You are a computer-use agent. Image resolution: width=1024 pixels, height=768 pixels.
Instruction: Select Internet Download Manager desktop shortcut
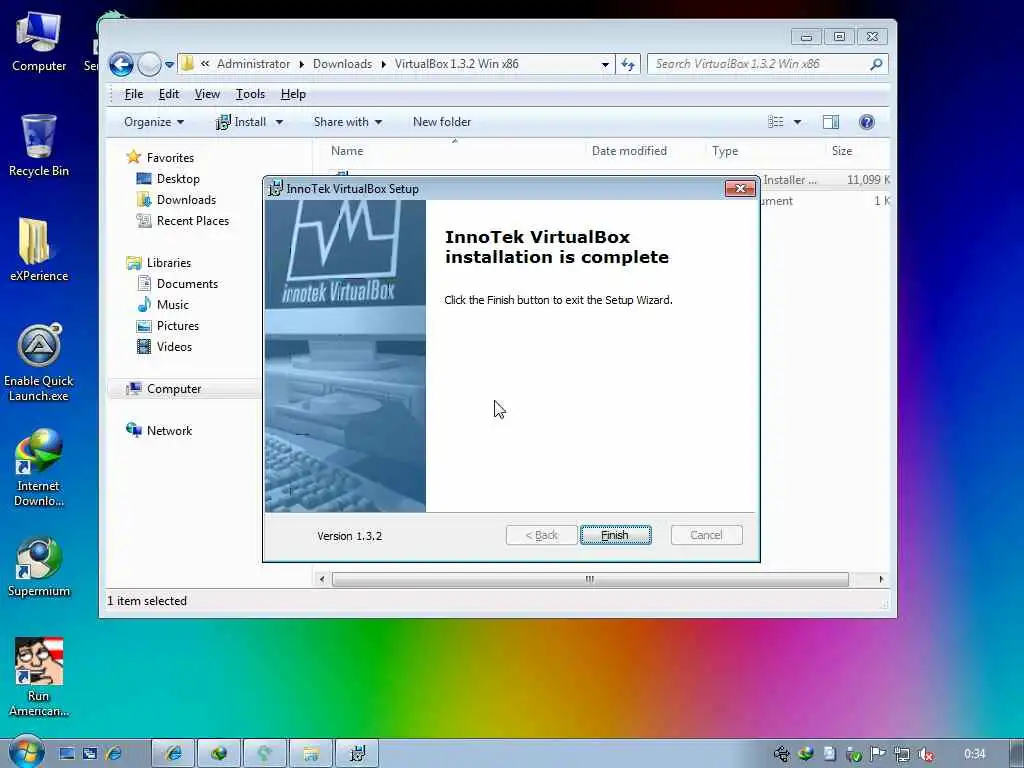pos(39,468)
